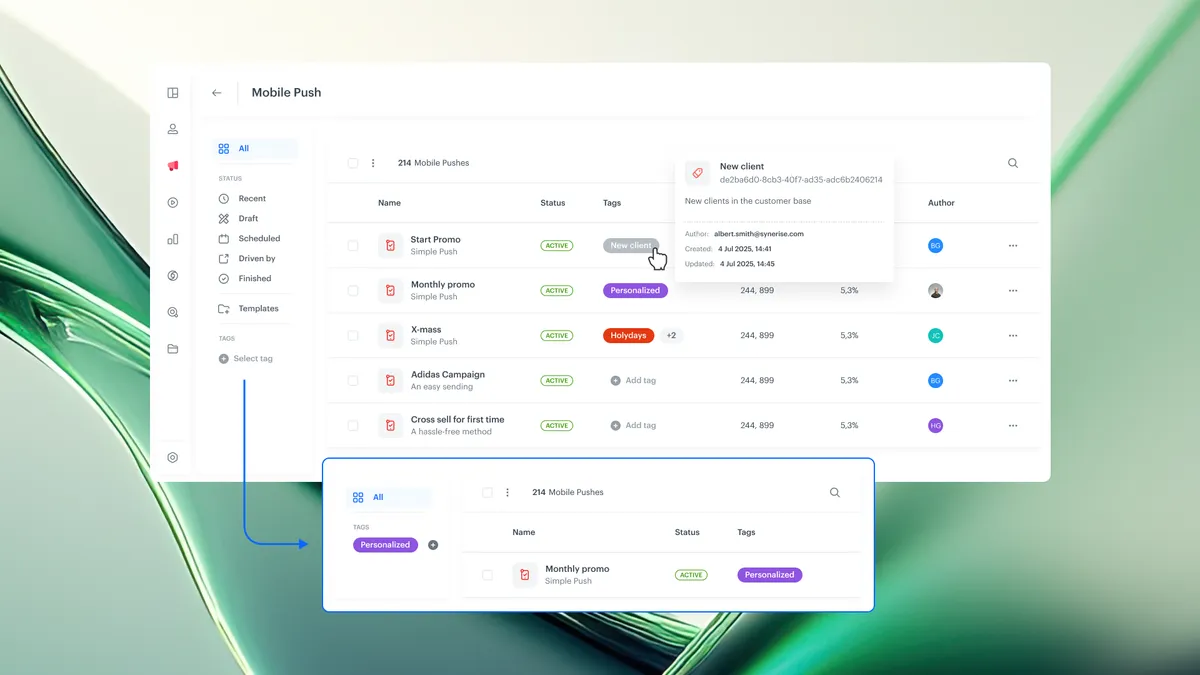Toggle the select-all checkbox next to 214 Mobile Pushes

tap(353, 163)
